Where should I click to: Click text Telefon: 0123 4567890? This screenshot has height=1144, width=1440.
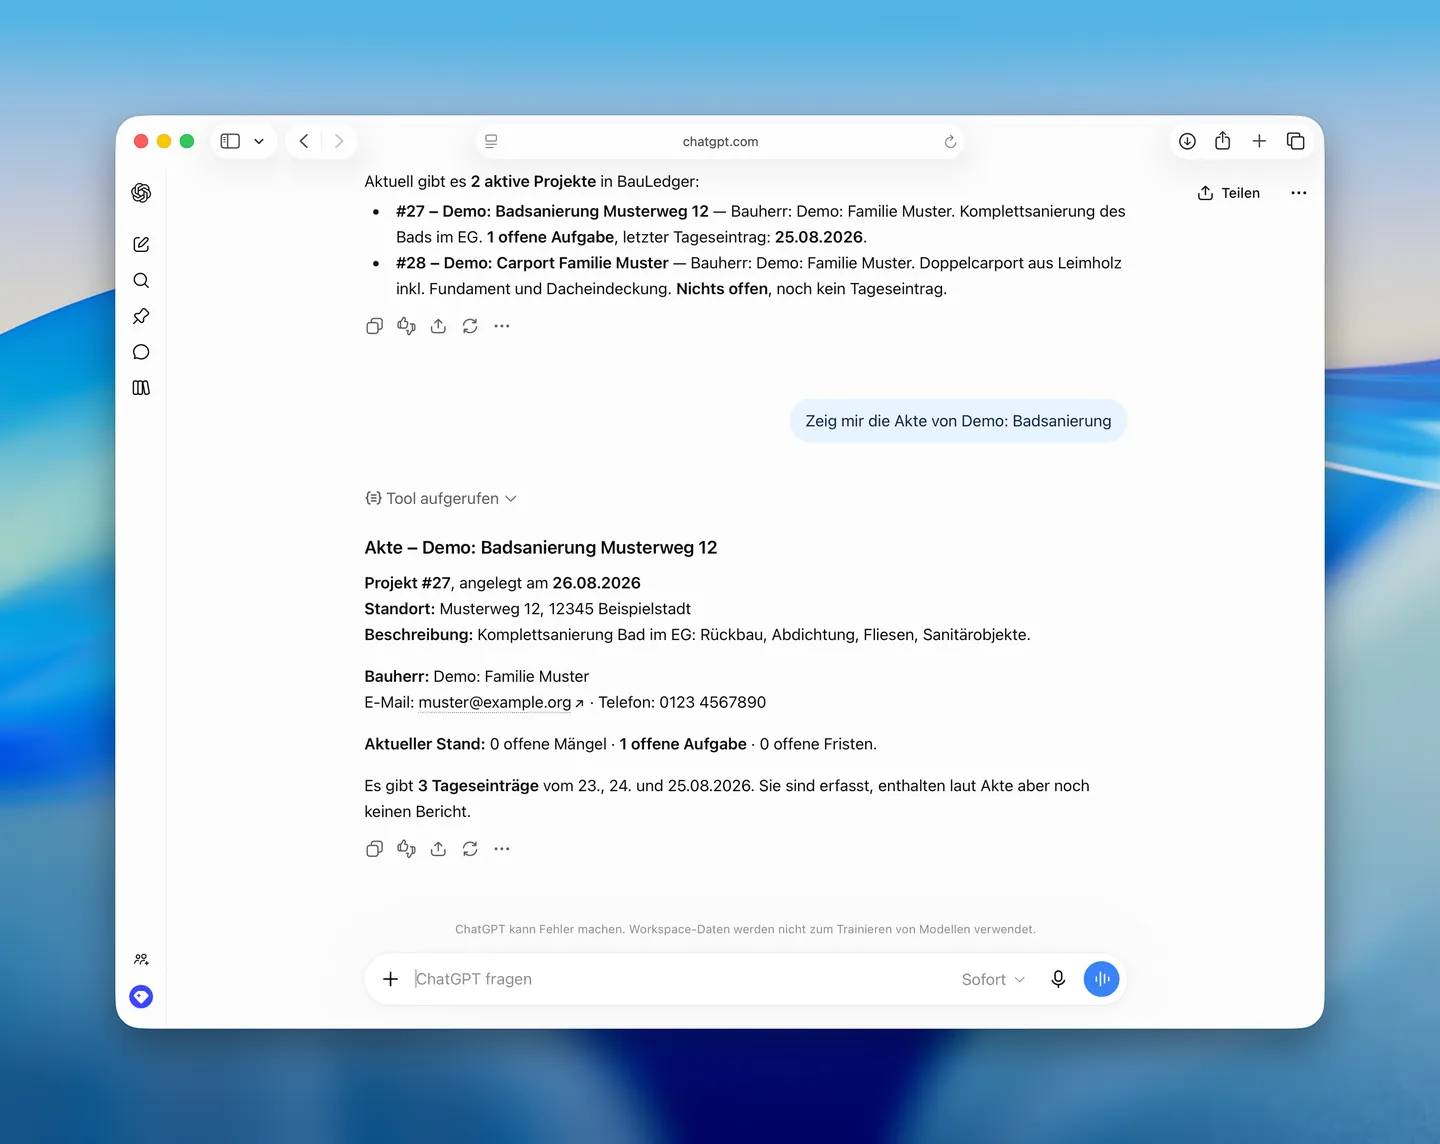pos(682,702)
